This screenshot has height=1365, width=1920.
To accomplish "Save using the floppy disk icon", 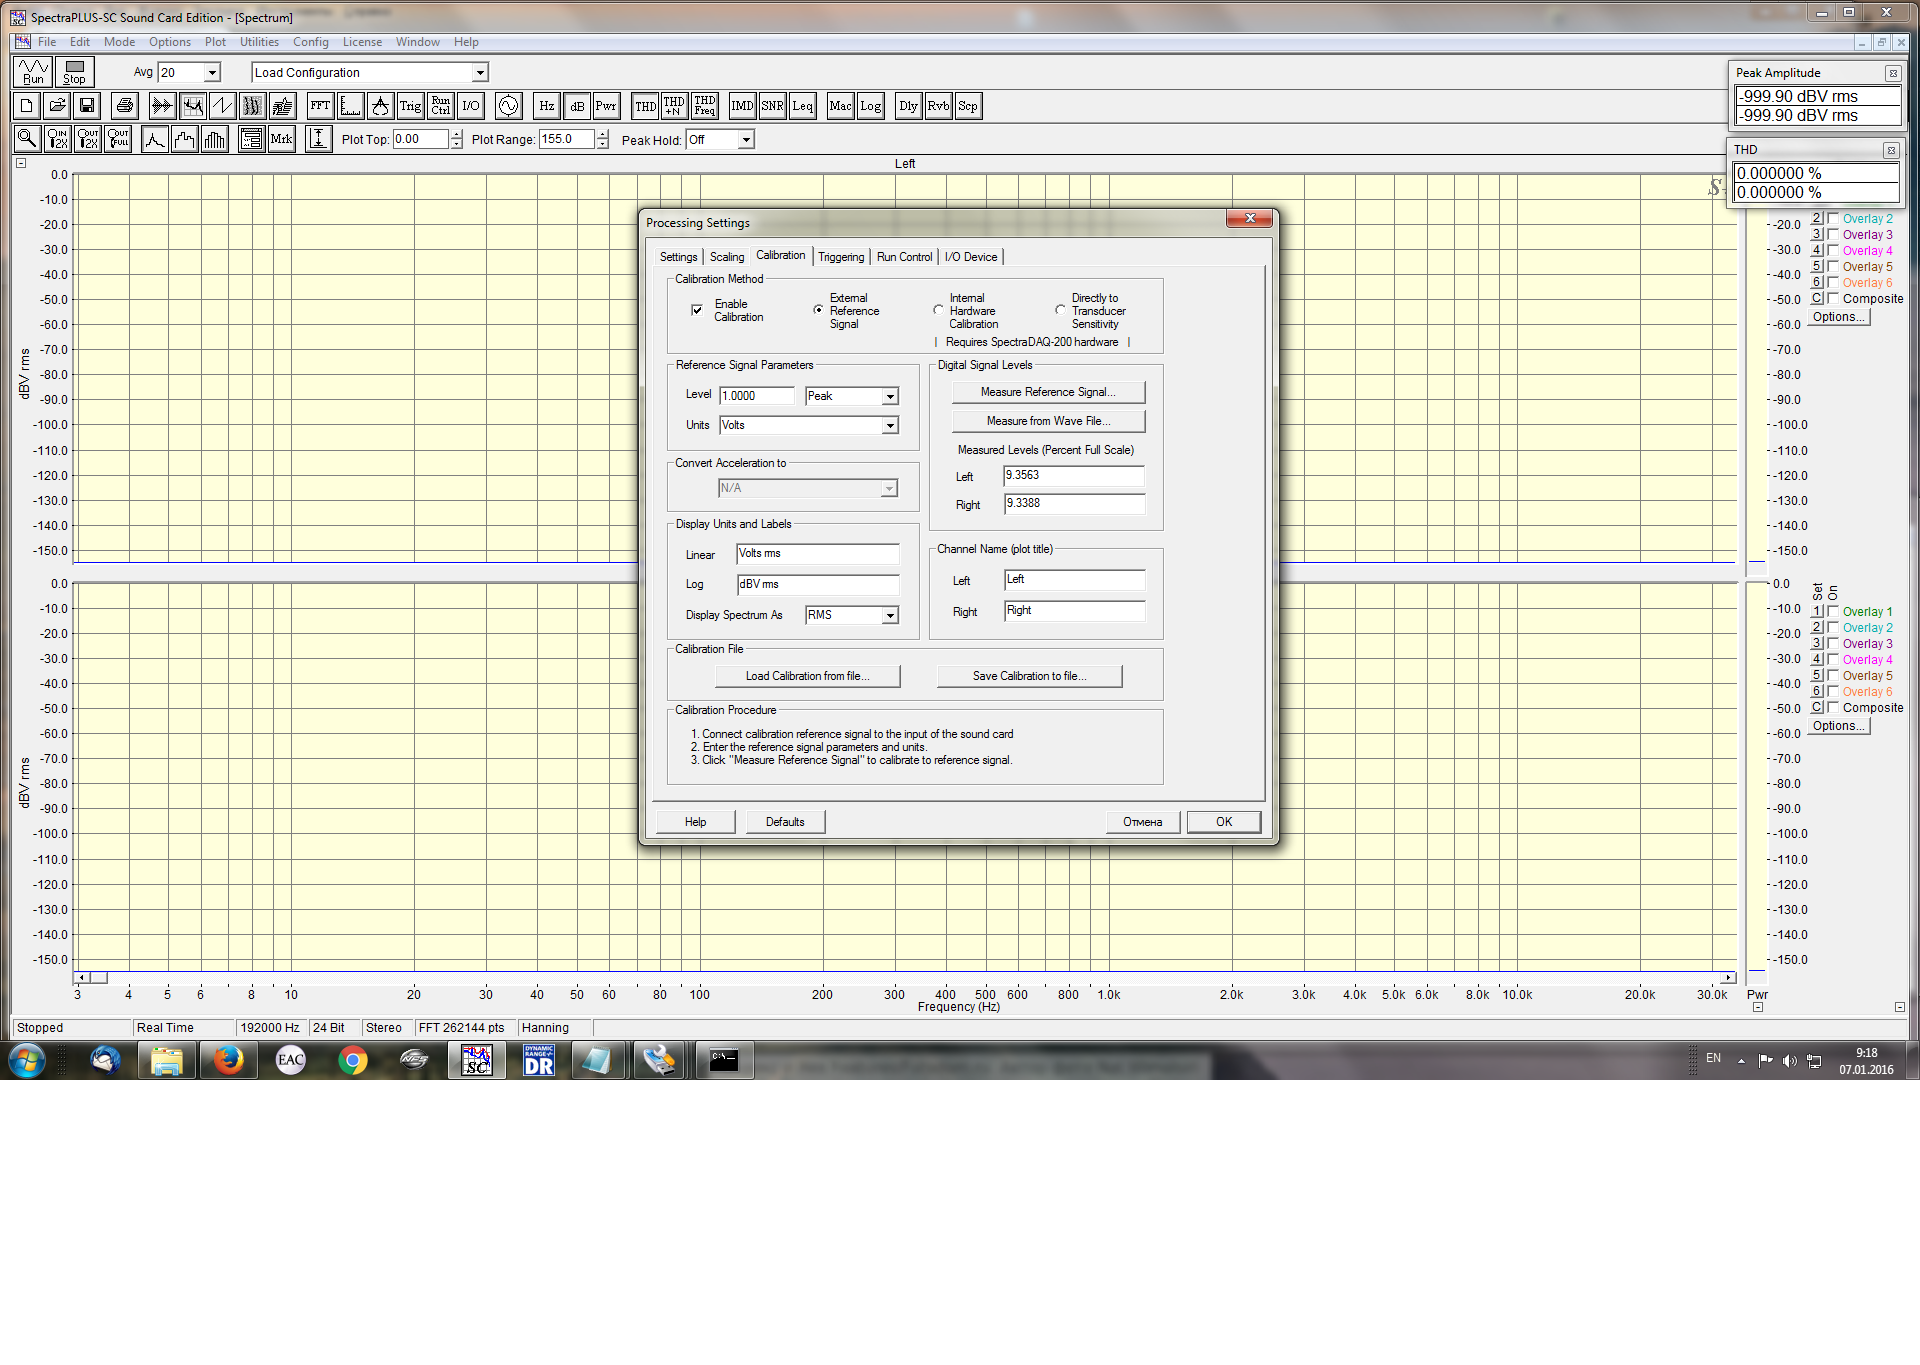I will pyautogui.click(x=87, y=106).
